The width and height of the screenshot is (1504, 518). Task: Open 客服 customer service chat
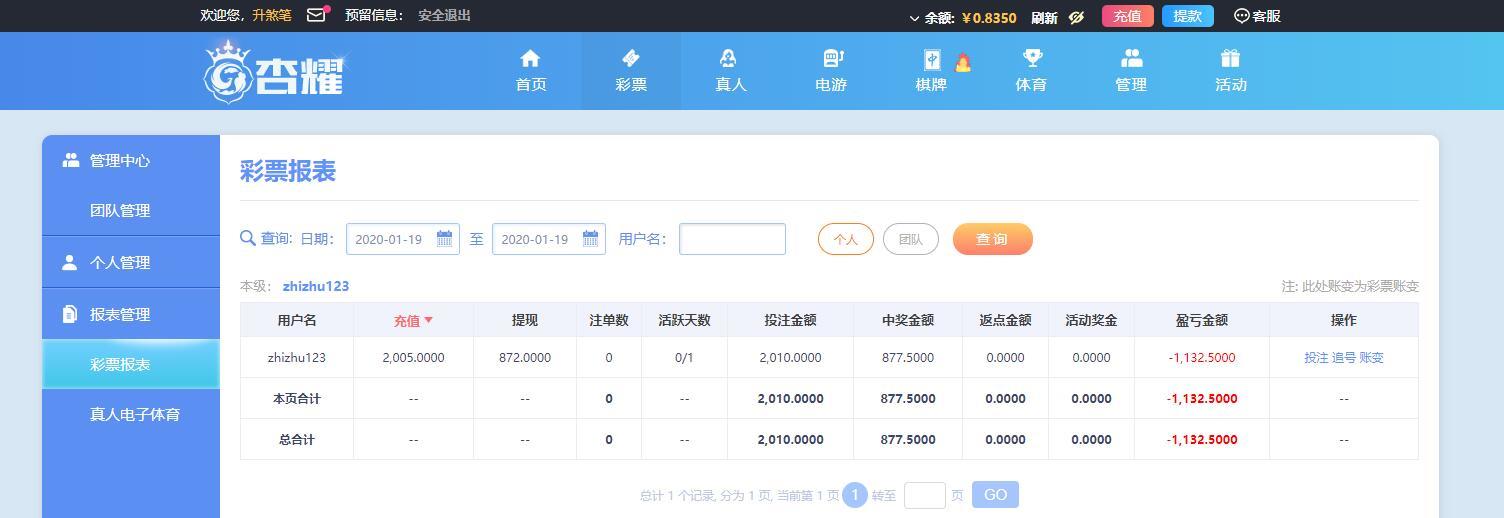click(x=1257, y=16)
